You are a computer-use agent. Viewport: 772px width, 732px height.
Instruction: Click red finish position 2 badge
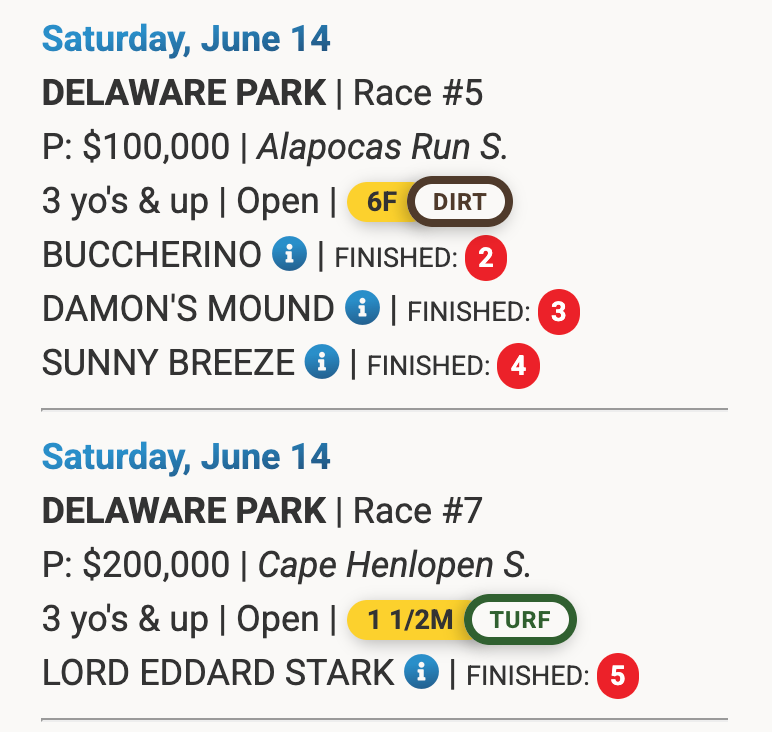486,257
